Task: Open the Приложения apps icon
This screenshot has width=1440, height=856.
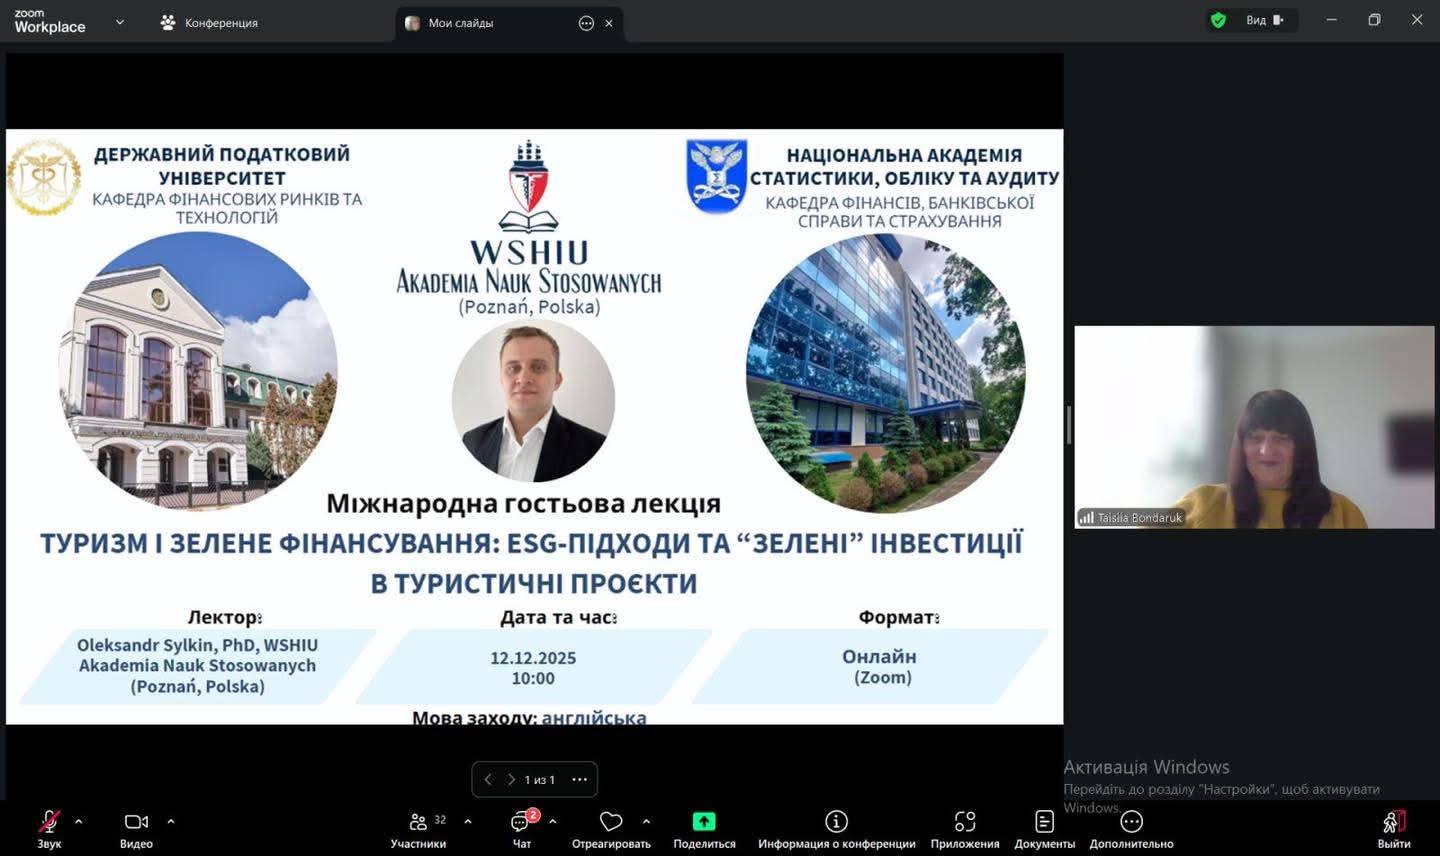Action: 964,822
